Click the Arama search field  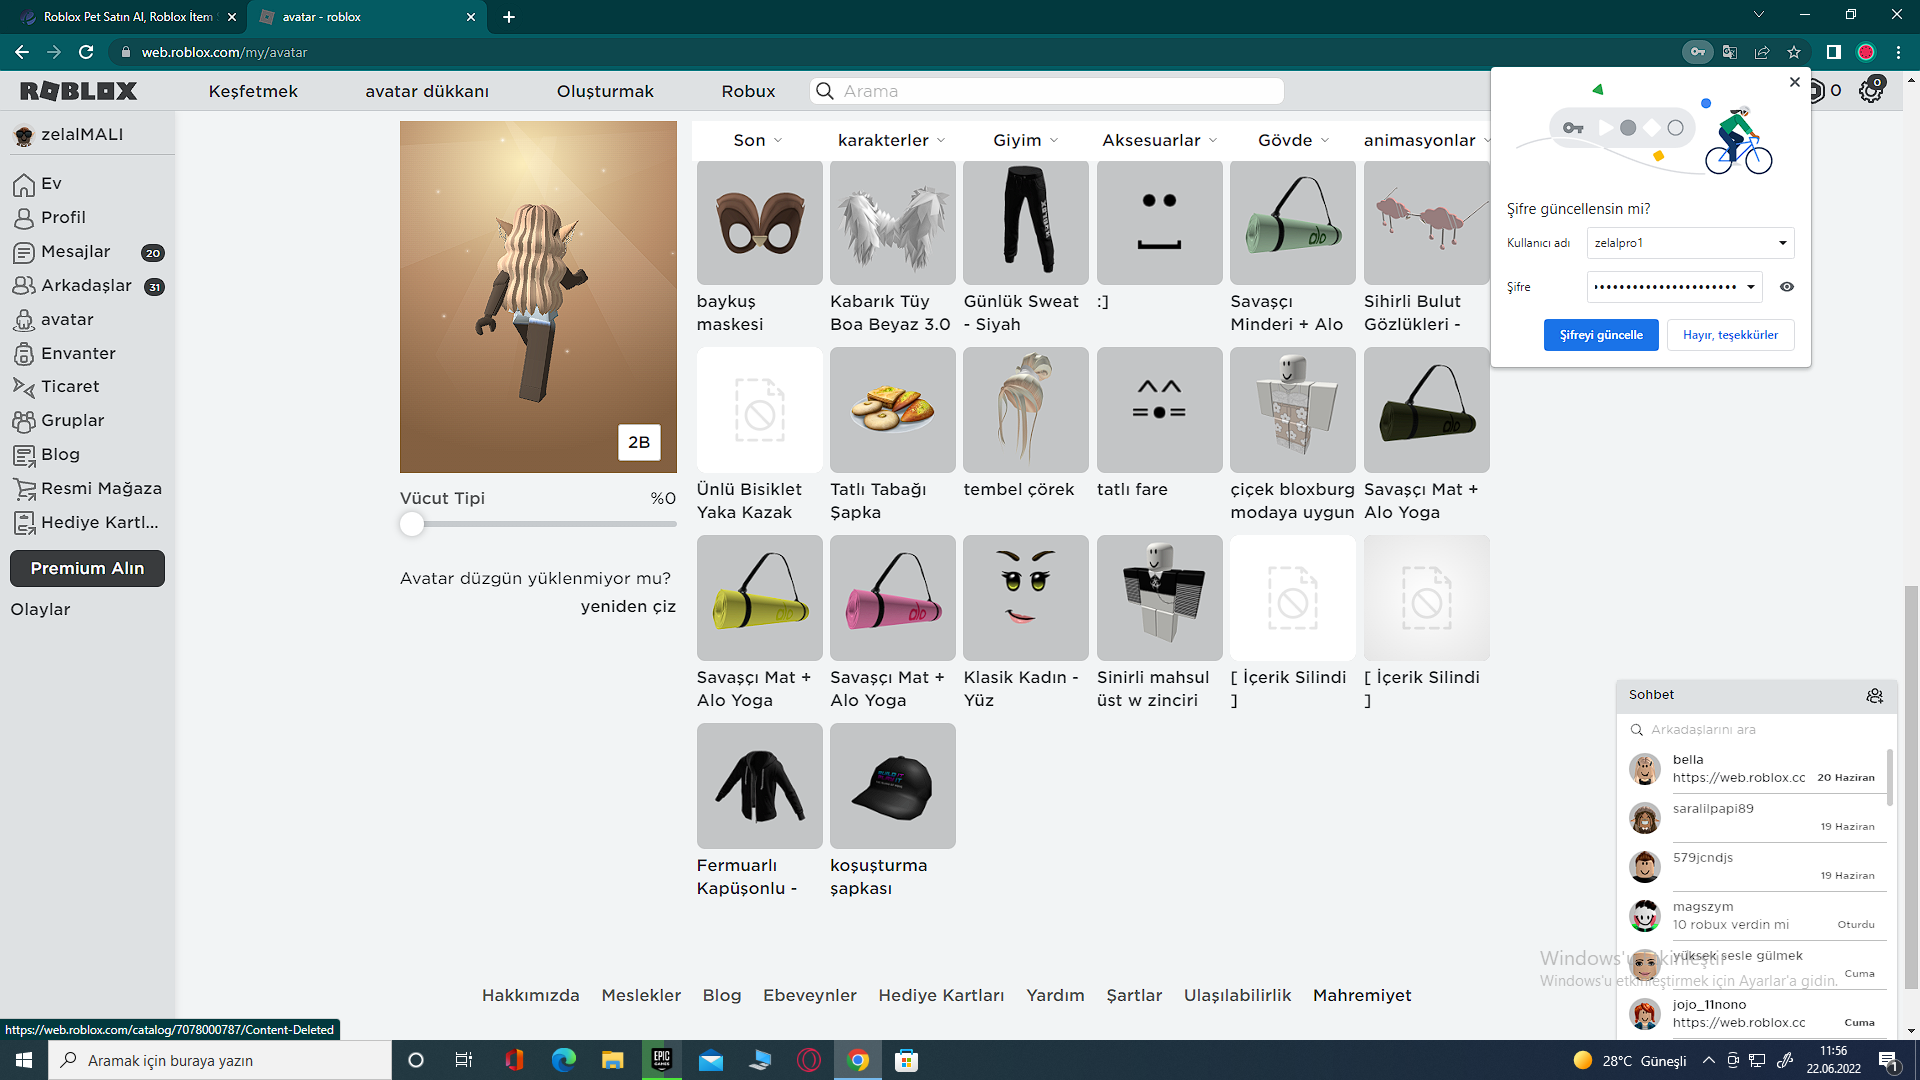pyautogui.click(x=1046, y=91)
